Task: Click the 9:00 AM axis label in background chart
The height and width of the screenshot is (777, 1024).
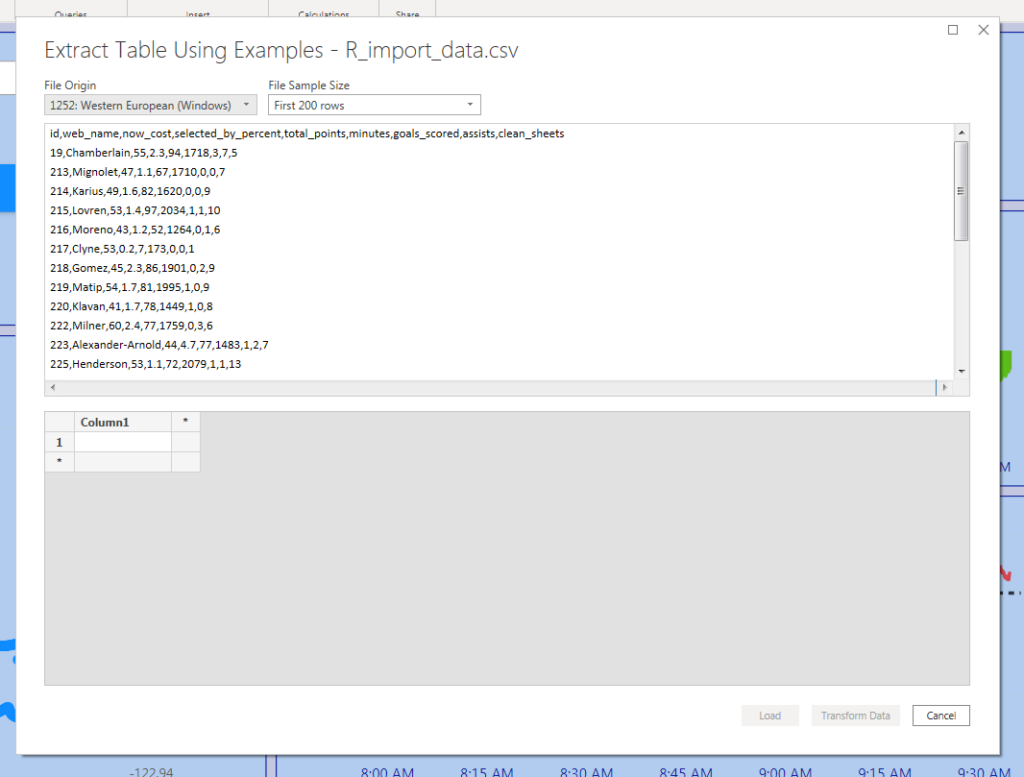Action: pos(785,771)
